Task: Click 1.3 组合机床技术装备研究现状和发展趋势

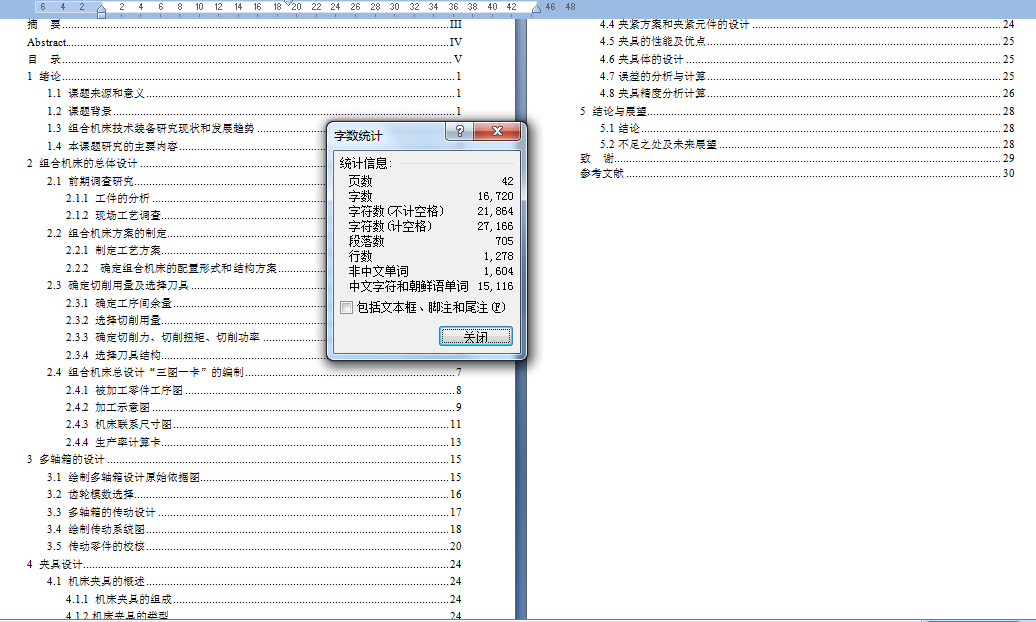Action: [186, 128]
